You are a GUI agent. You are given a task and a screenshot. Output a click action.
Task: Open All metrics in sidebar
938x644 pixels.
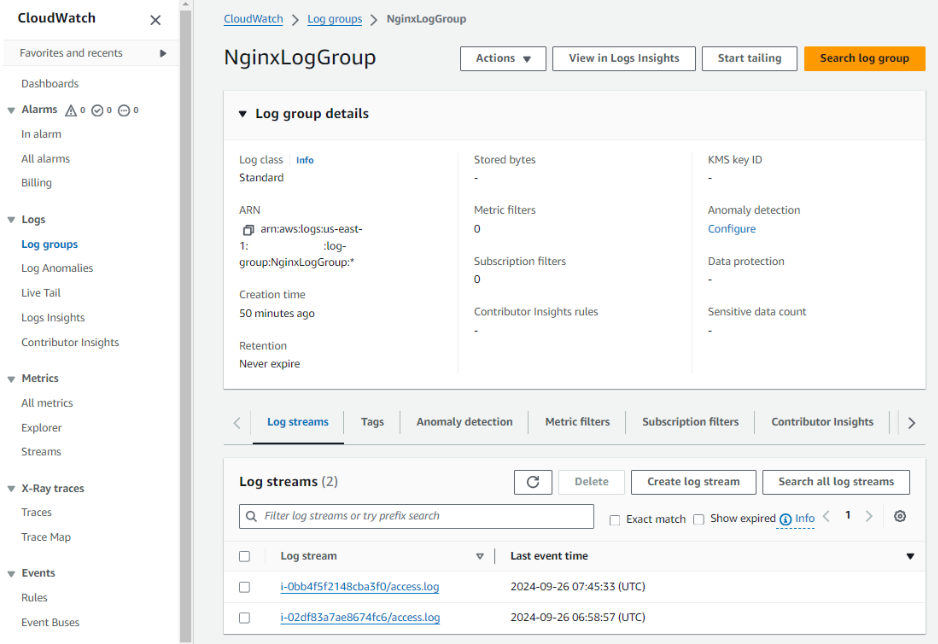pyautogui.click(x=47, y=404)
